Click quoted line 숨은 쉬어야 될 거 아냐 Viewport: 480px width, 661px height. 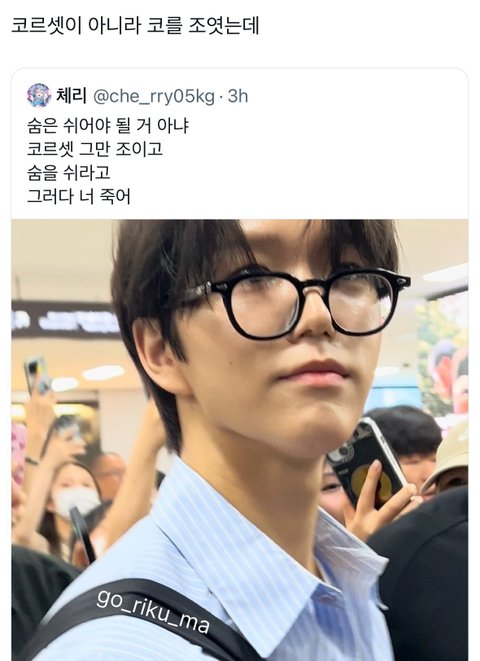tap(108, 126)
